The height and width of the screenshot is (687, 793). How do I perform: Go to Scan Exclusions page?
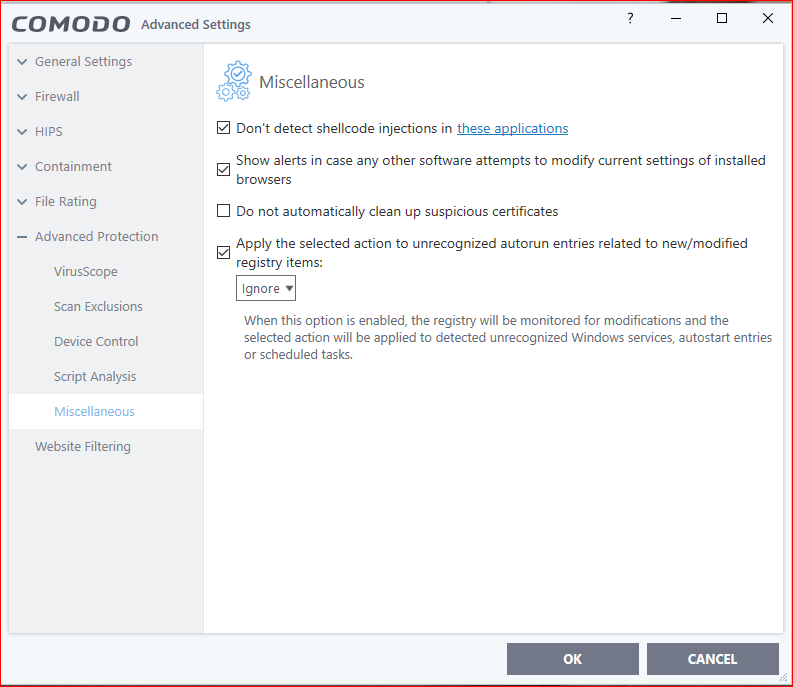point(98,307)
